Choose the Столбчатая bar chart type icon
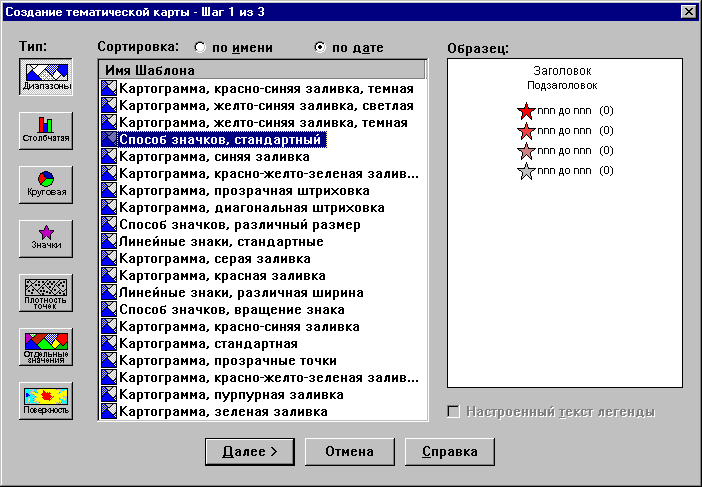This screenshot has width=702, height=487. point(45,130)
